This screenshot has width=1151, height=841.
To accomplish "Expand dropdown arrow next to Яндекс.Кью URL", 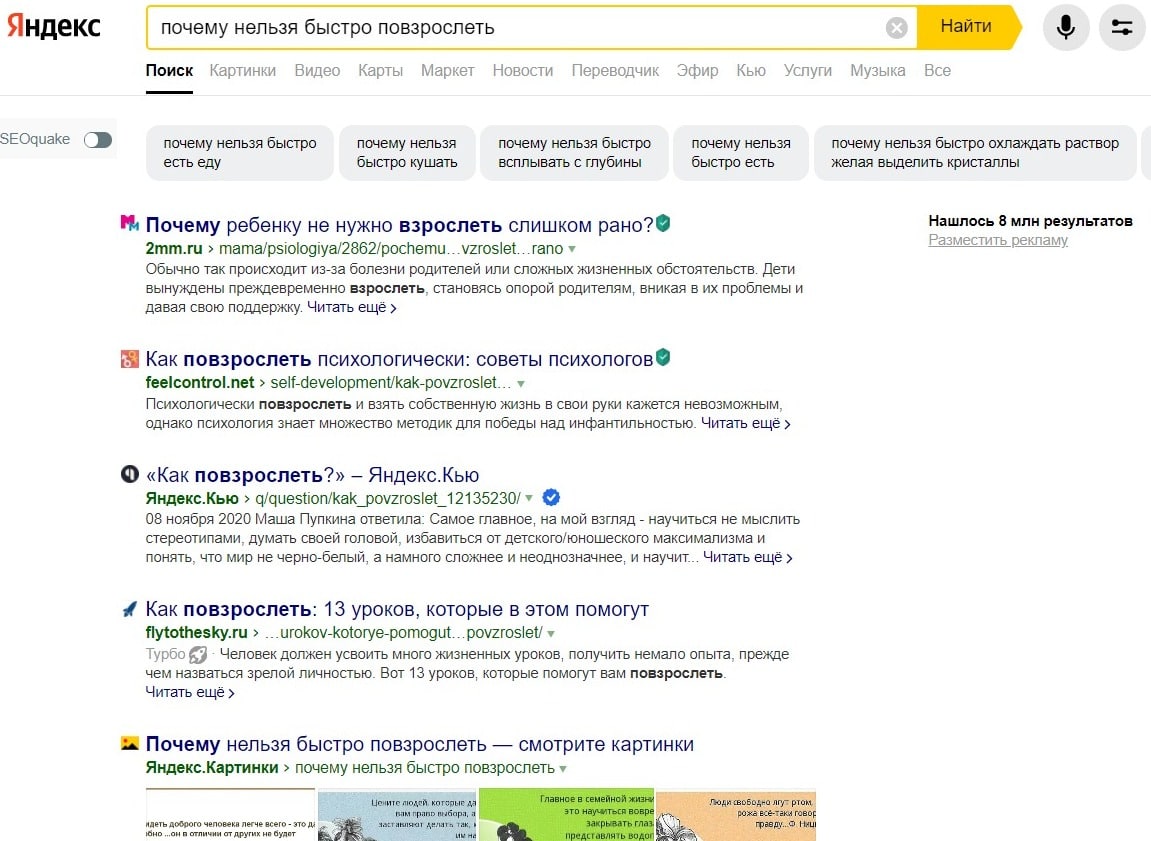I will pos(529,498).
